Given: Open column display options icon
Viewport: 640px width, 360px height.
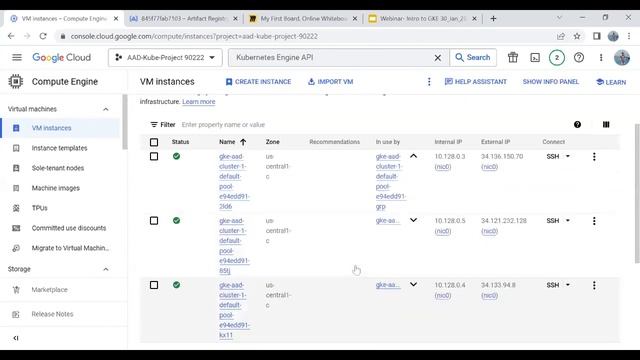Looking at the screenshot, I should 606,124.
